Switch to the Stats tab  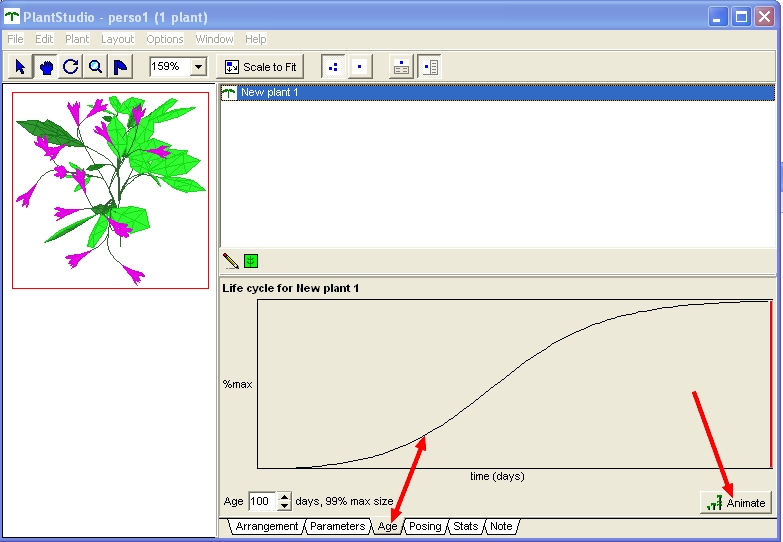coord(465,527)
